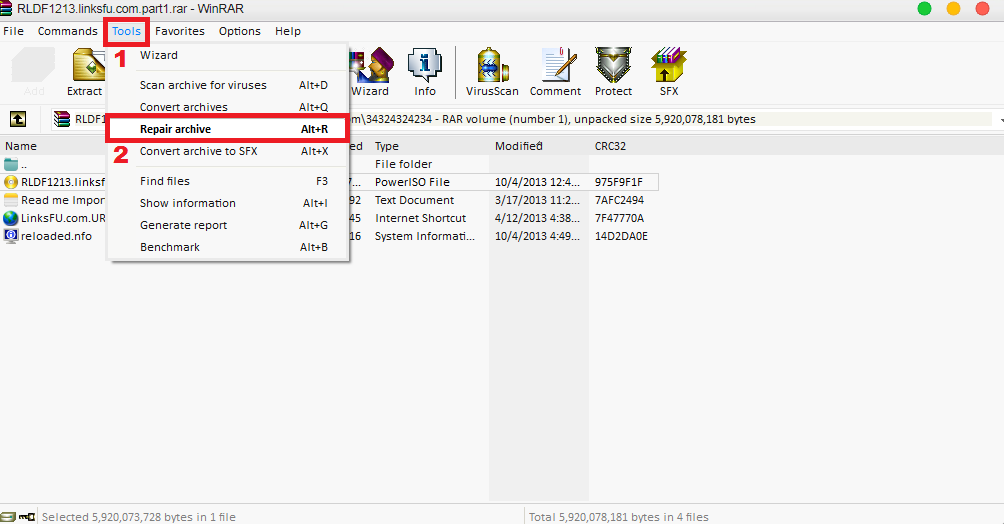Click the Protect archive icon

[x=613, y=65]
